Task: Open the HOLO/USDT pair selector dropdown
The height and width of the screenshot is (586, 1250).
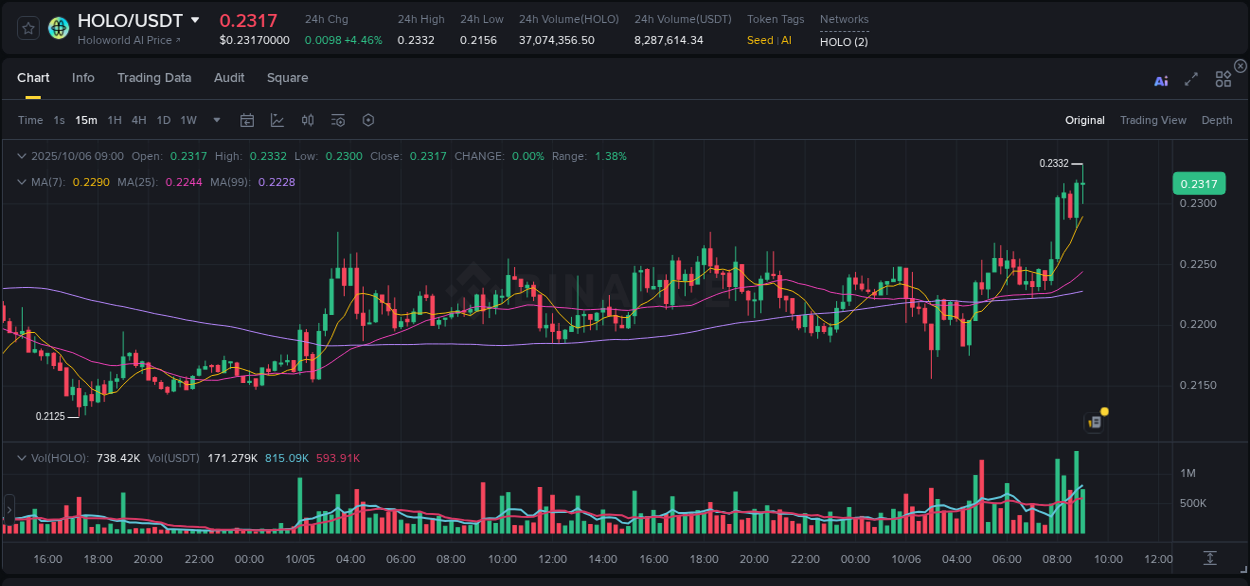Action: [x=196, y=20]
